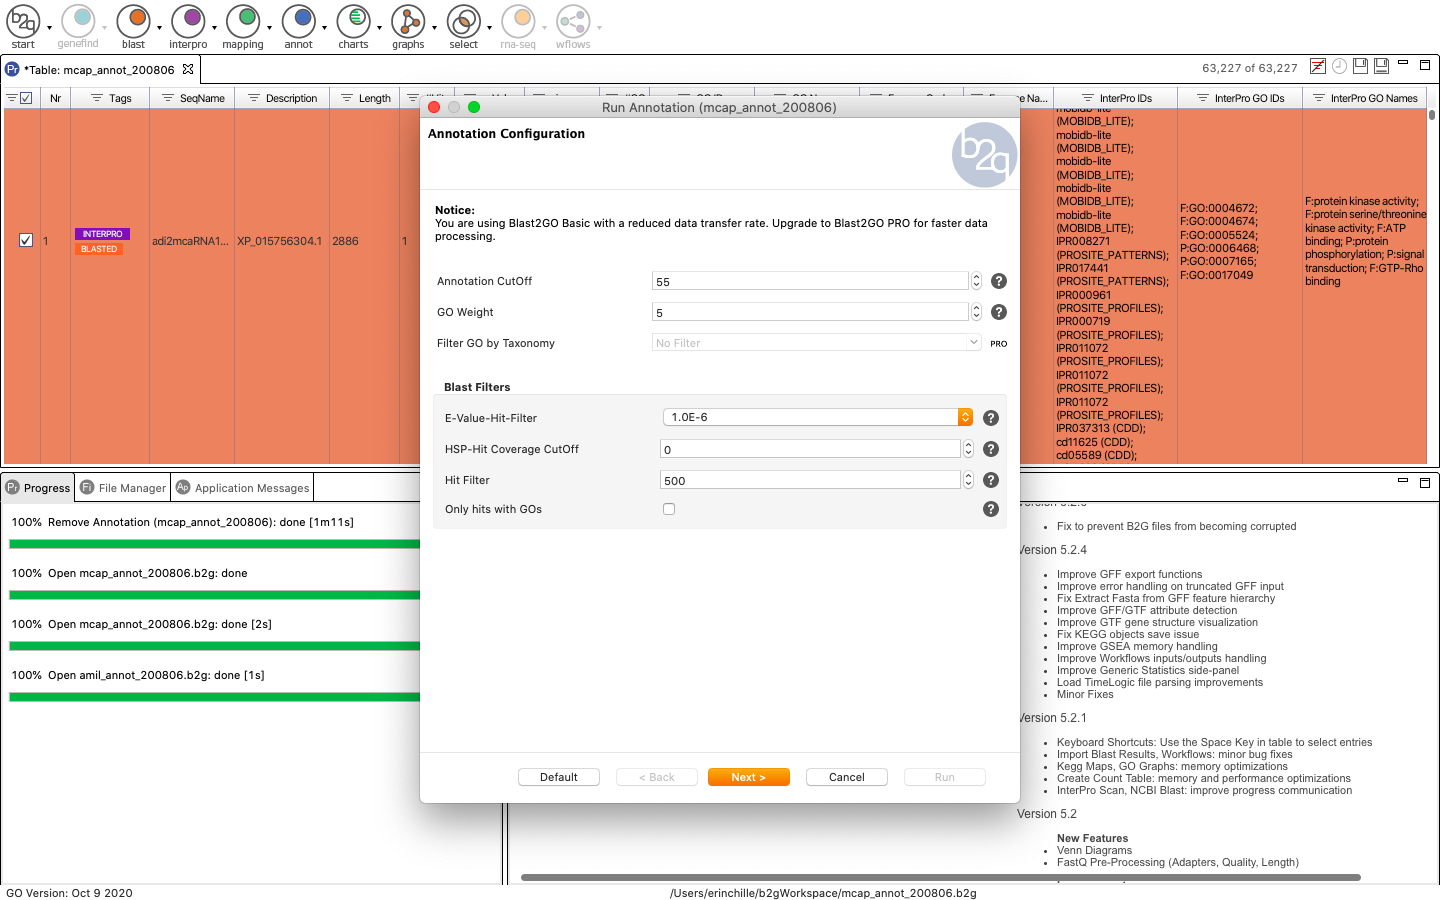Show help for Hit Filter
The height and width of the screenshot is (900, 1440).
tap(990, 480)
